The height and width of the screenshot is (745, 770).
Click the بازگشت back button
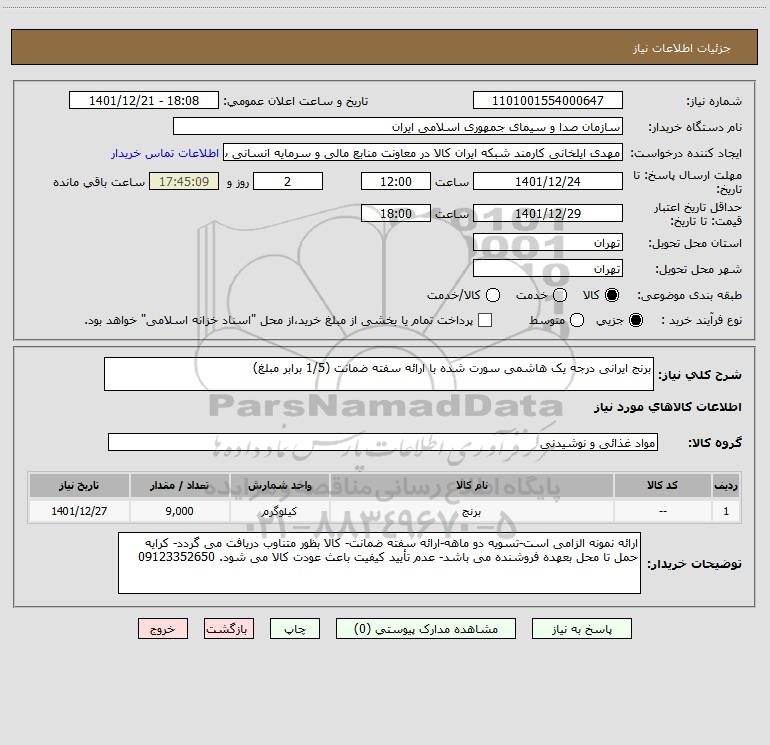coord(229,629)
